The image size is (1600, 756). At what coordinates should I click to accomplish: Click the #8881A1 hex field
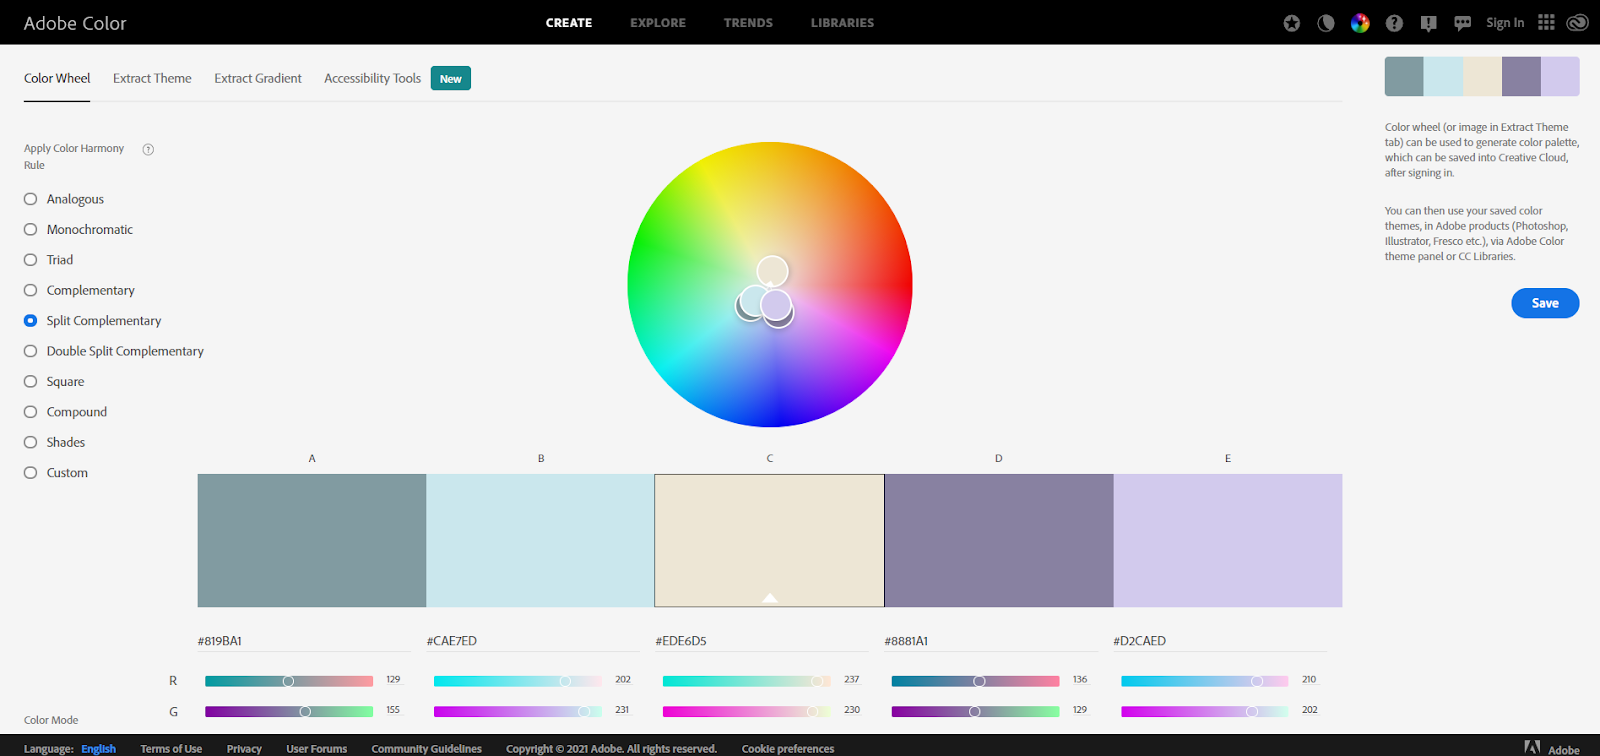click(991, 641)
